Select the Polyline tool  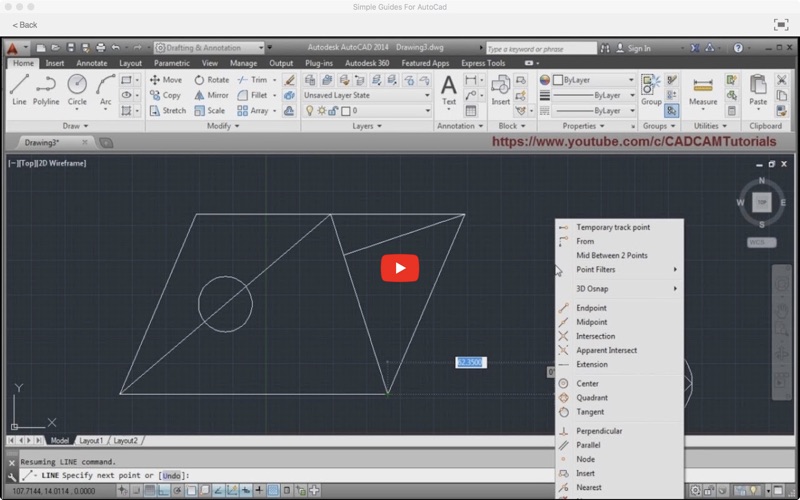(x=46, y=90)
